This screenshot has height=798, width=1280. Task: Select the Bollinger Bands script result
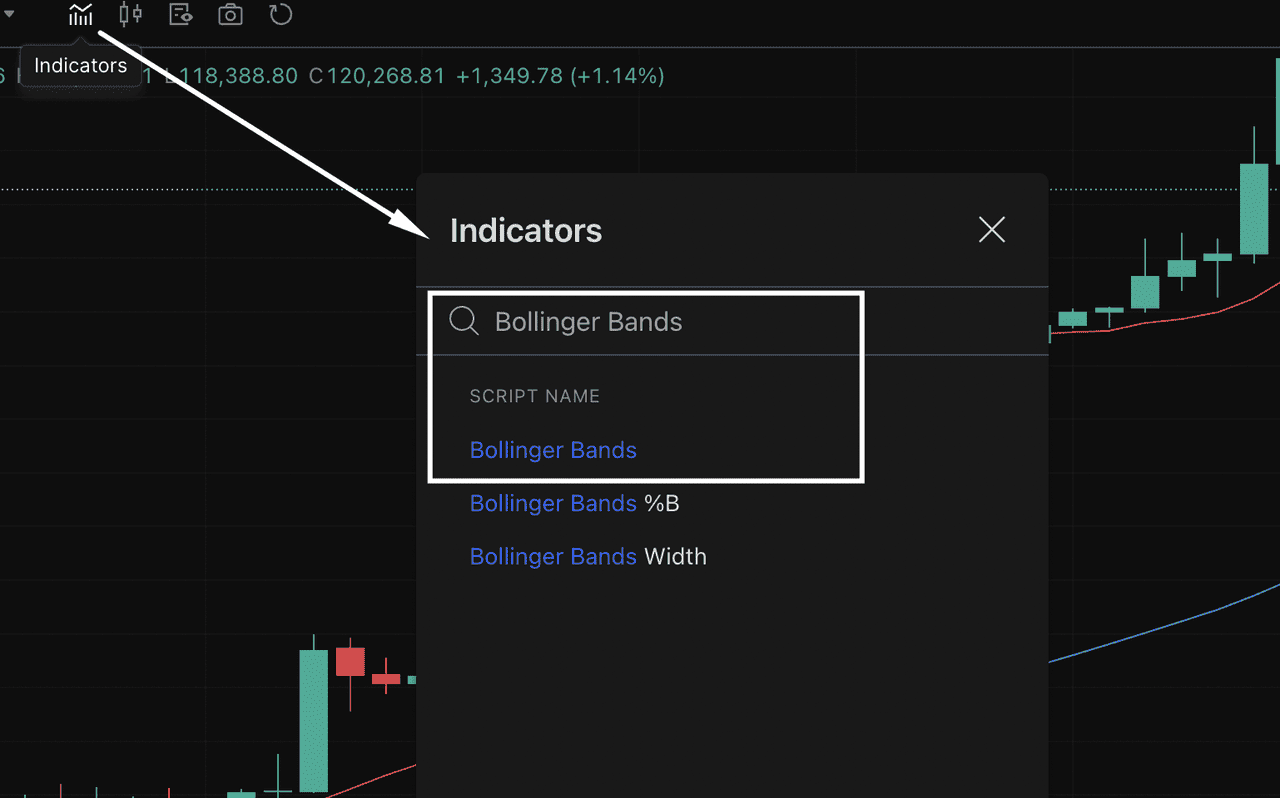point(553,450)
